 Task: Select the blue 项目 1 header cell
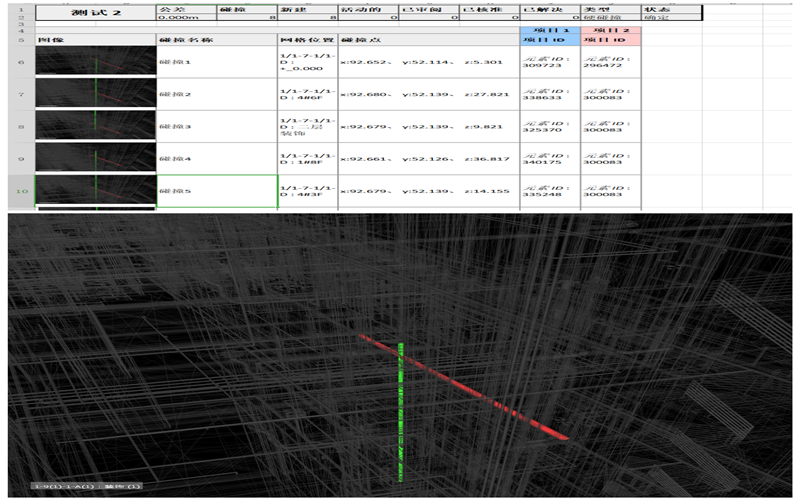551,30
